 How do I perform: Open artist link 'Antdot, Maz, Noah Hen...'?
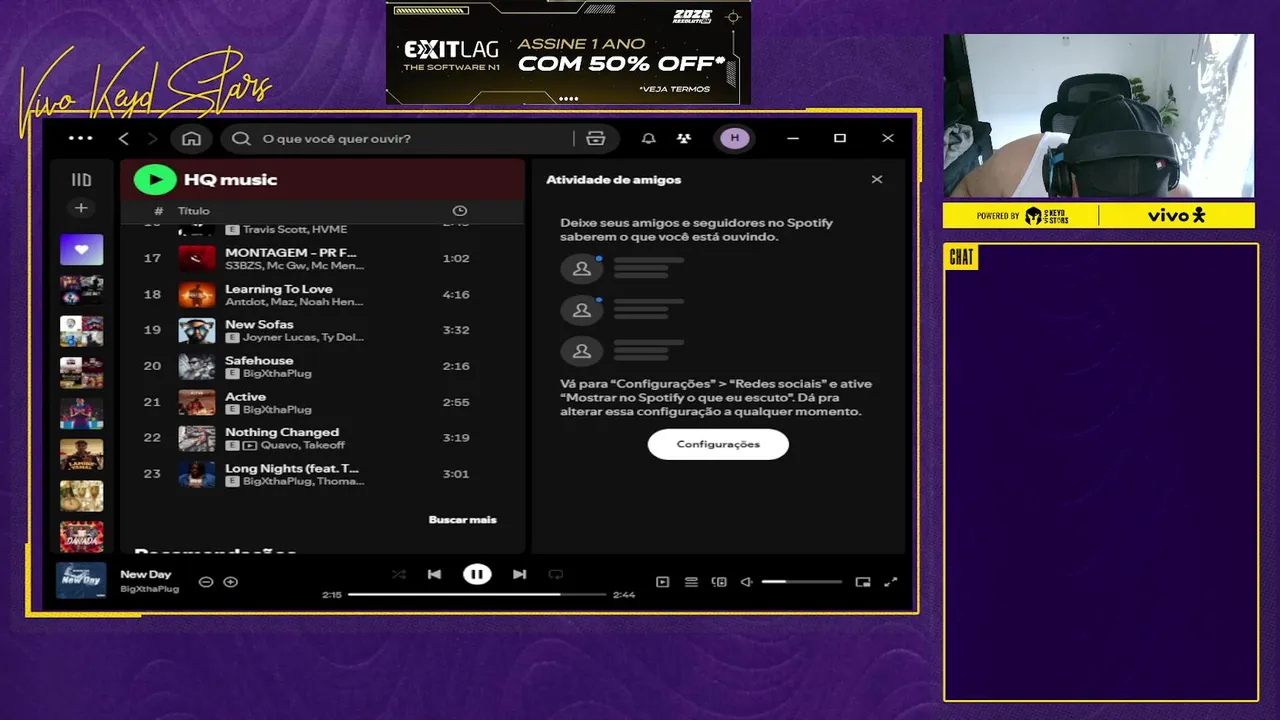(x=294, y=302)
